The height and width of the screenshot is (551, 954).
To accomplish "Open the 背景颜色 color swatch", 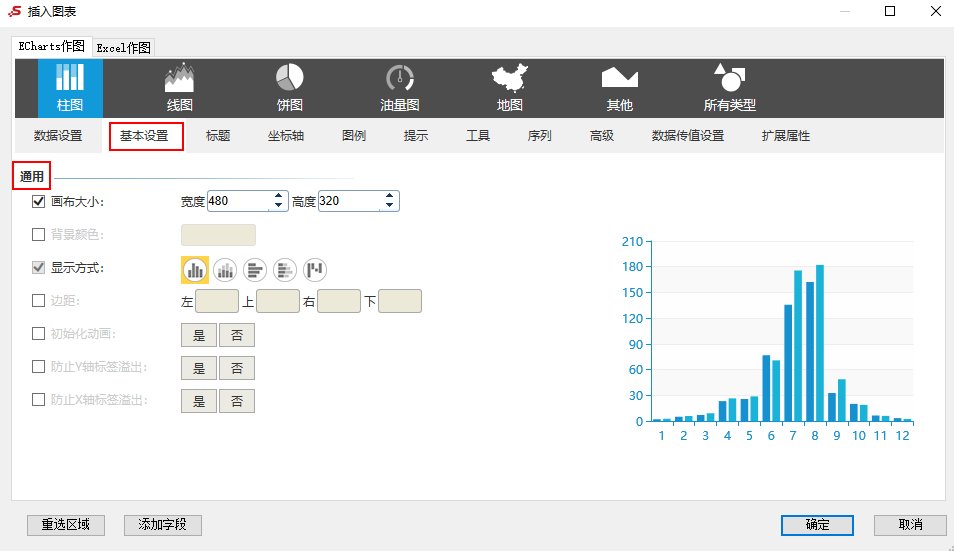I will coord(218,235).
